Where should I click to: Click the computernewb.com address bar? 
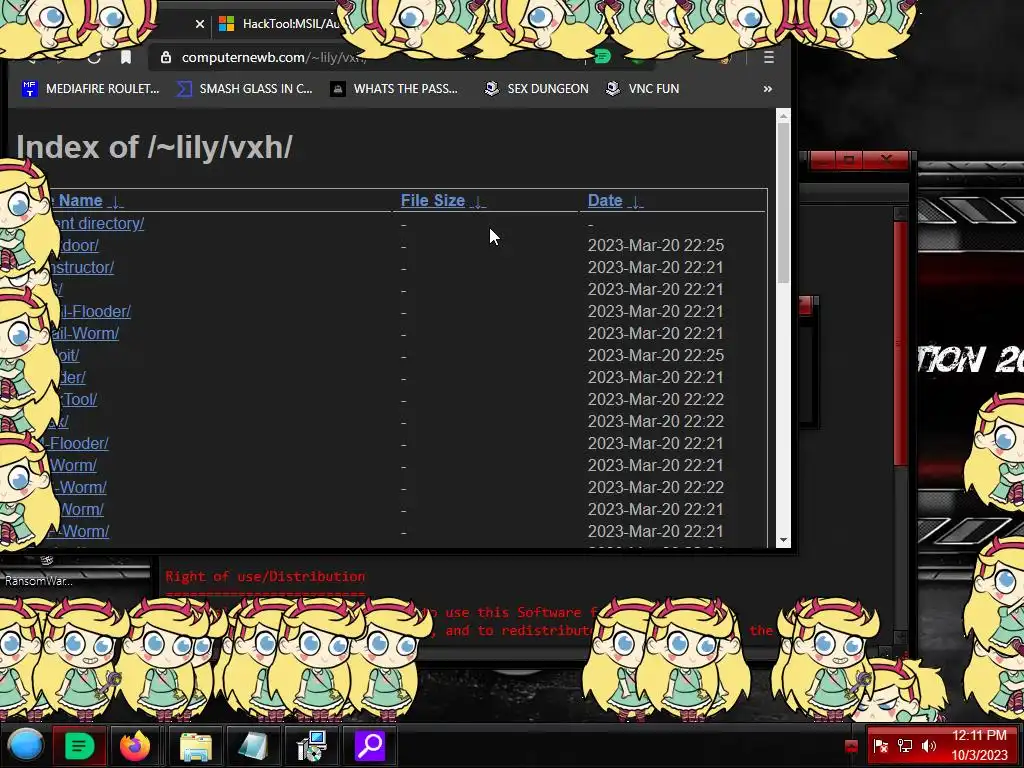point(366,57)
